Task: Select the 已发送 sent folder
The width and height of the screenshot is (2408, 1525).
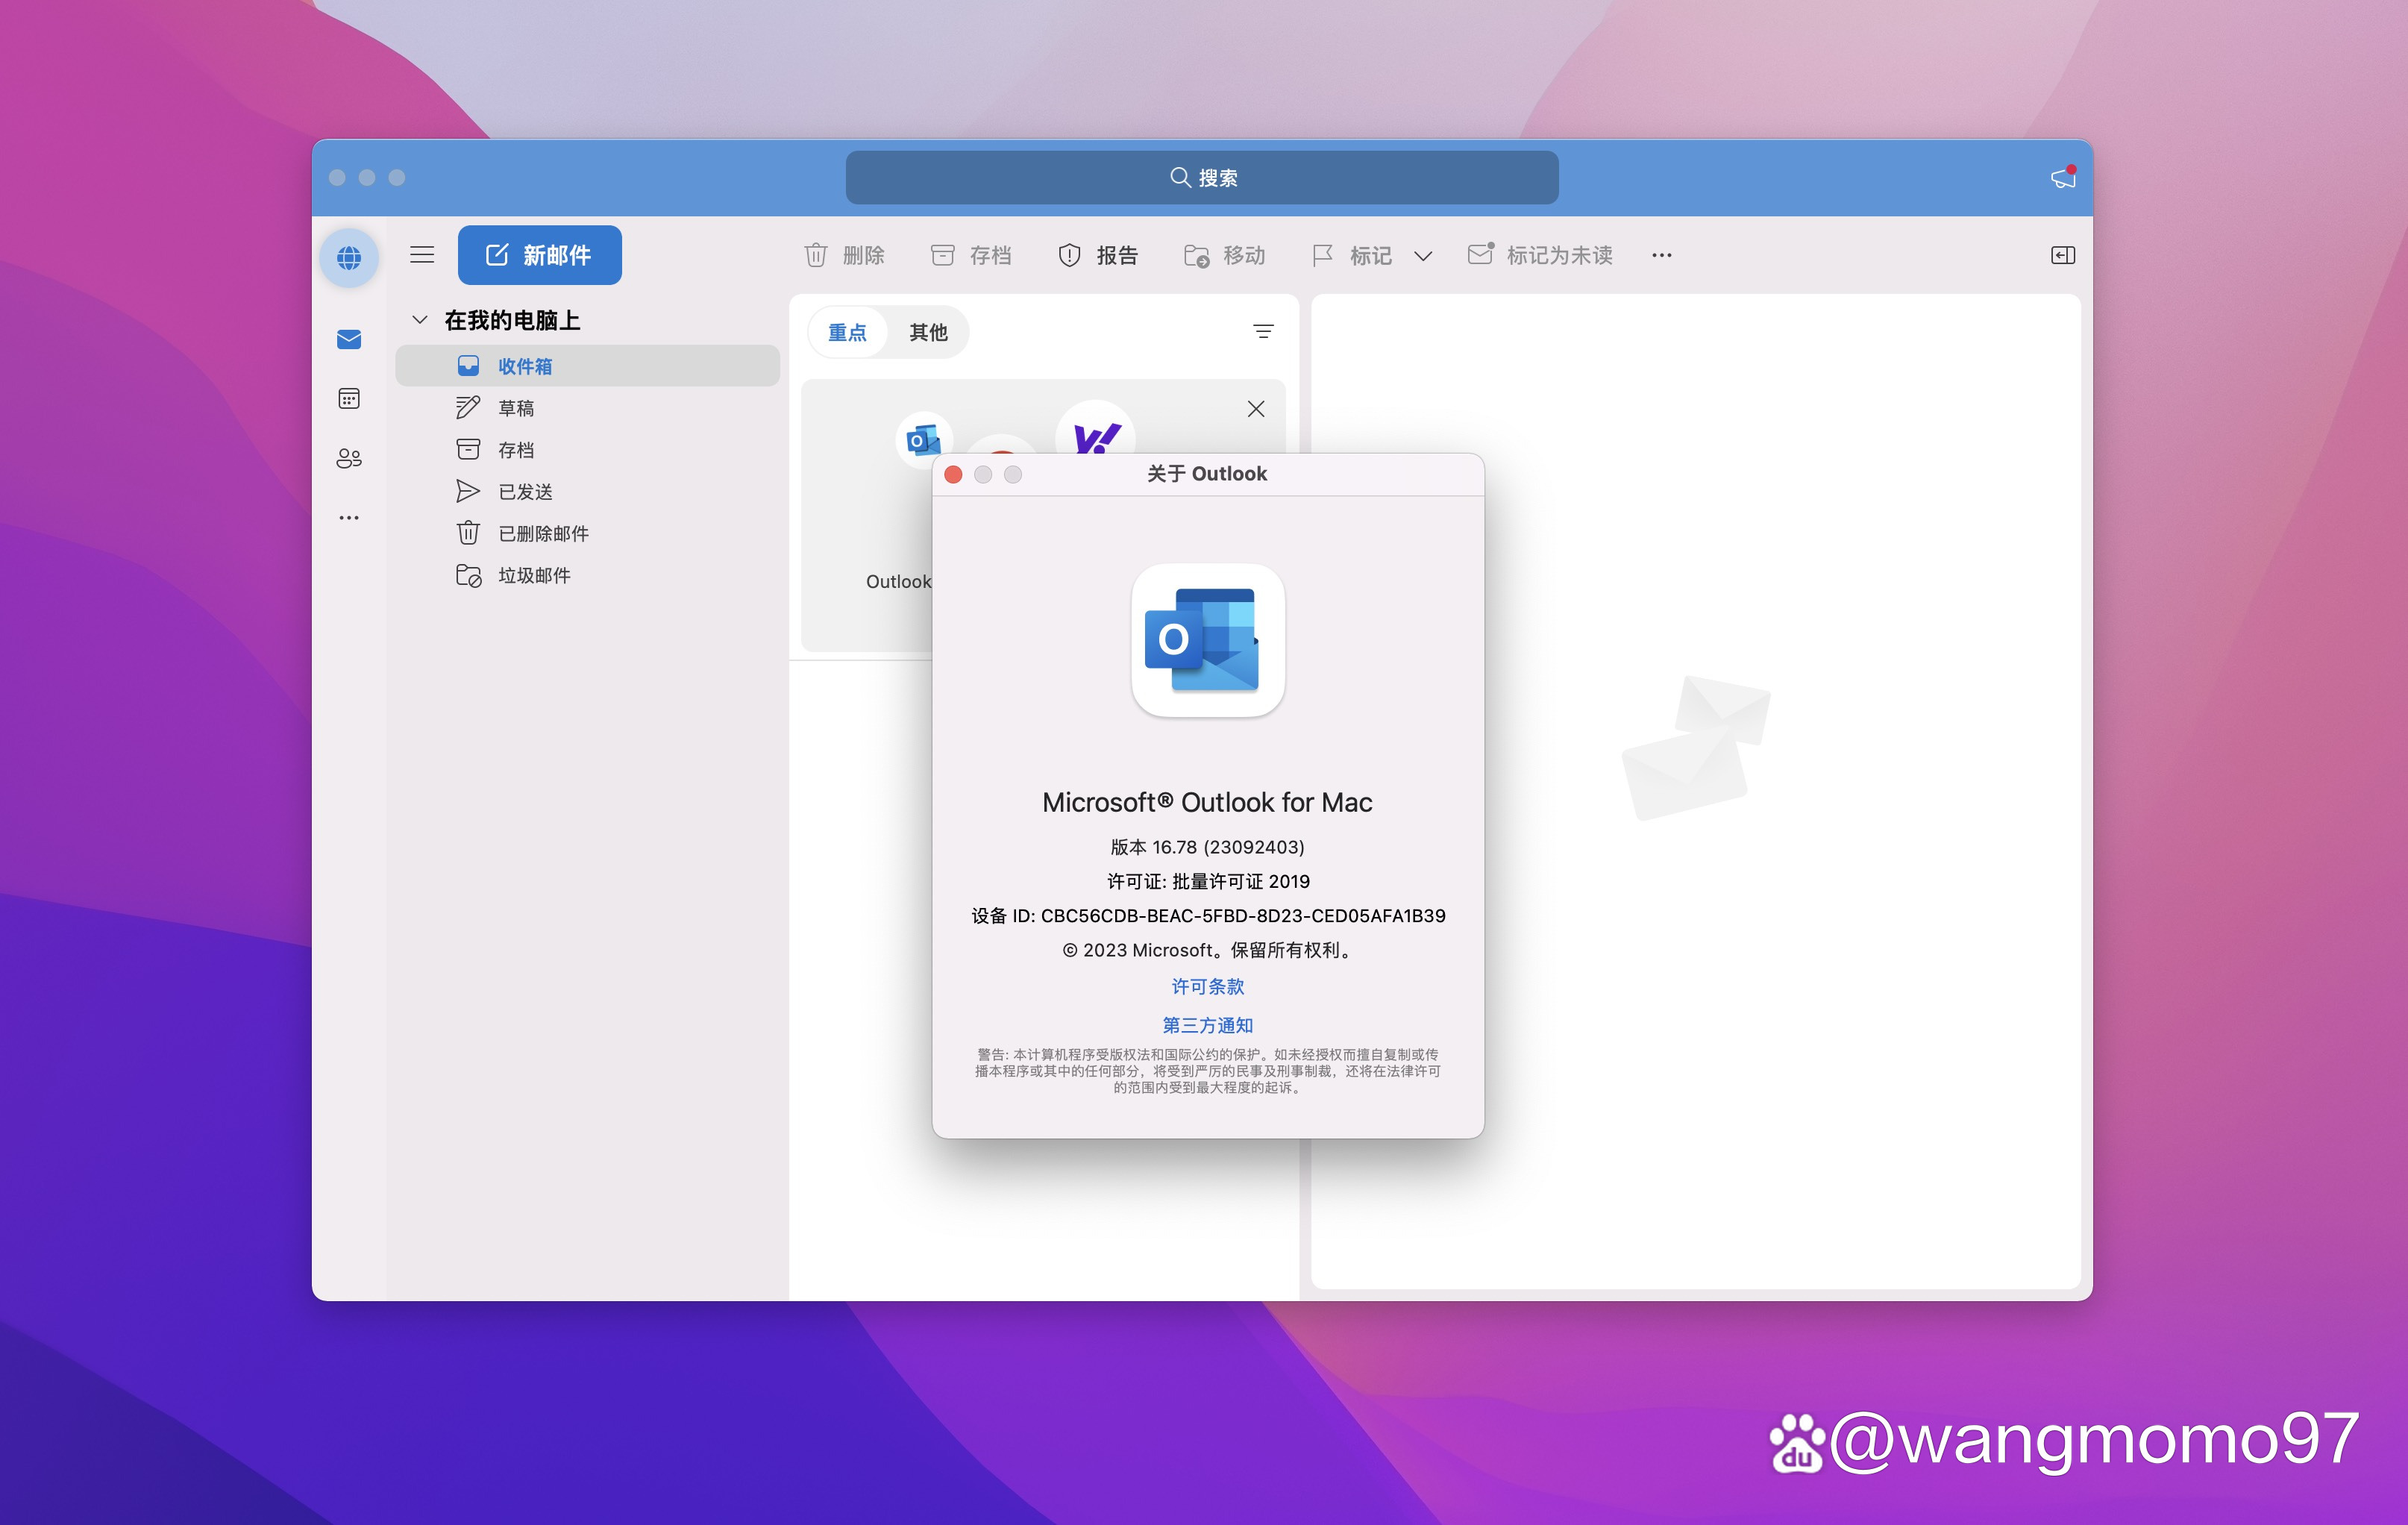Action: click(x=588, y=492)
